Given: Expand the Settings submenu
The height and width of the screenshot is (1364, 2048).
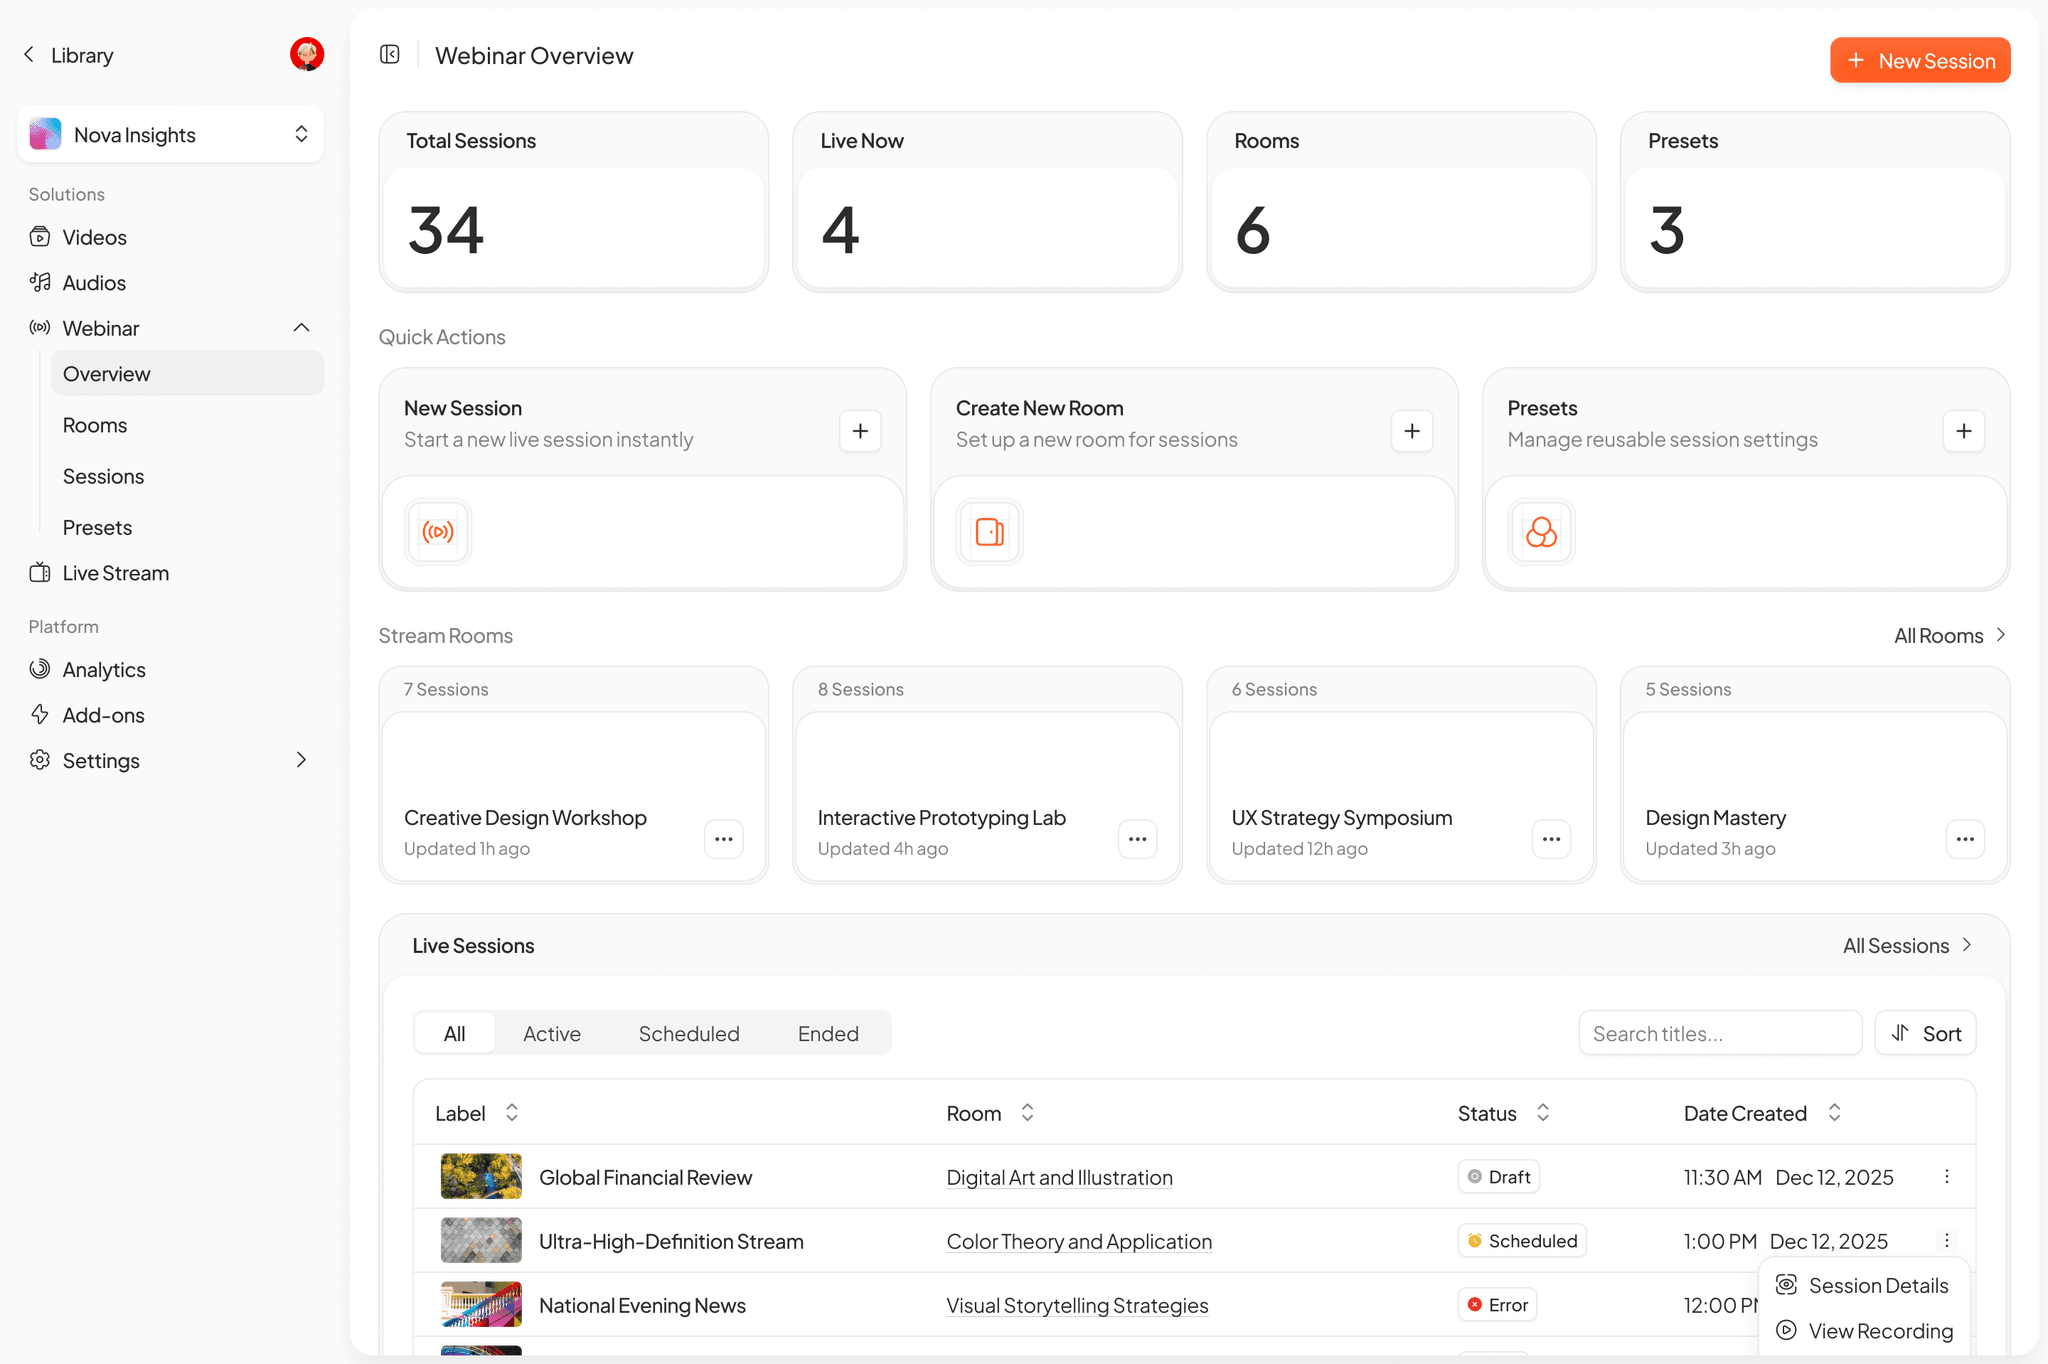Looking at the screenshot, I should pyautogui.click(x=302, y=760).
